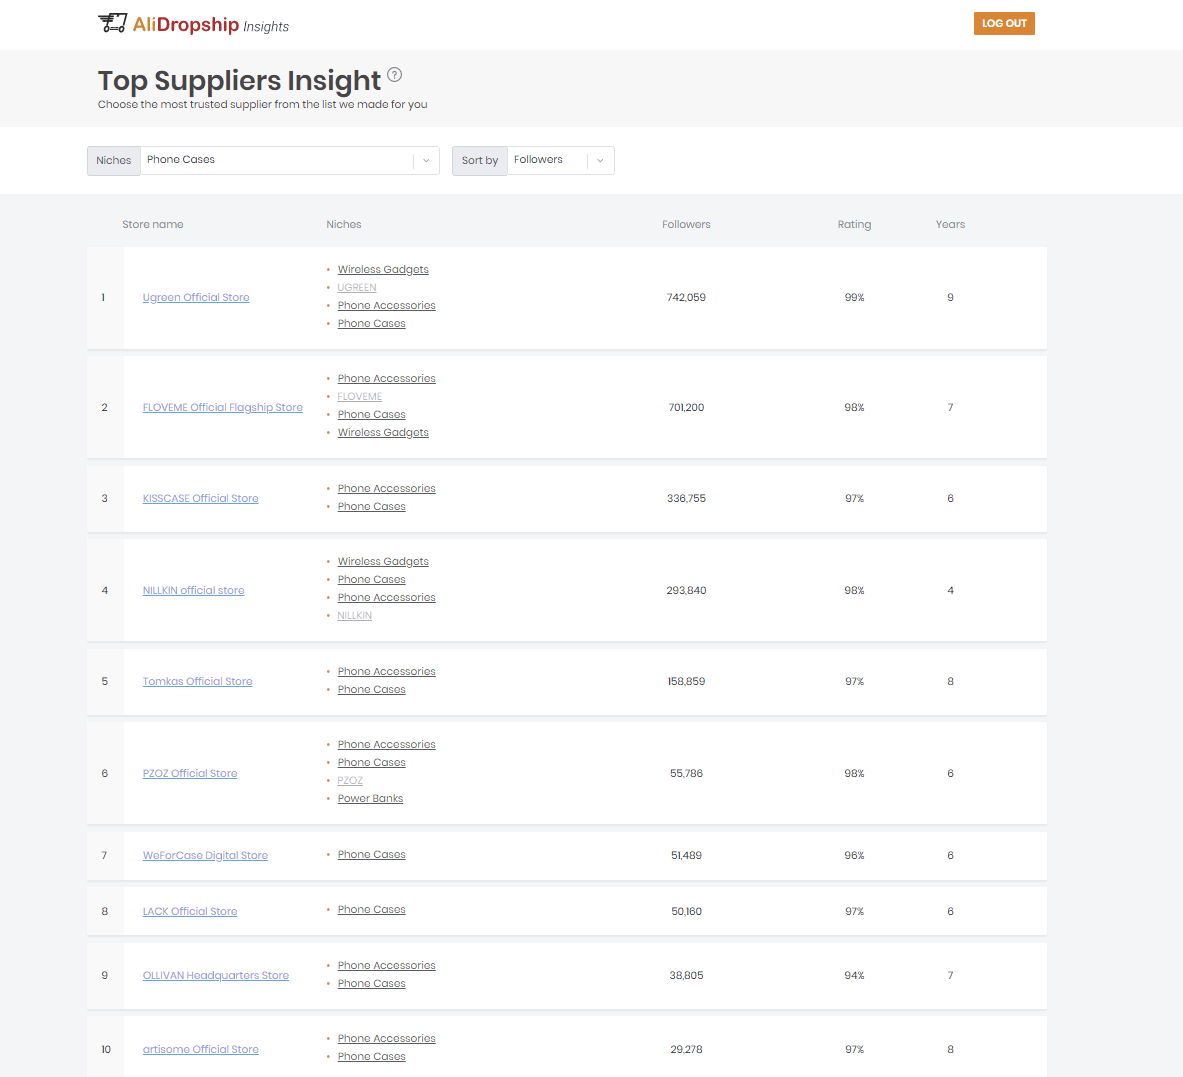This screenshot has width=1183, height=1077.
Task: Open the Ugreen Official Store page
Action: tap(195, 297)
